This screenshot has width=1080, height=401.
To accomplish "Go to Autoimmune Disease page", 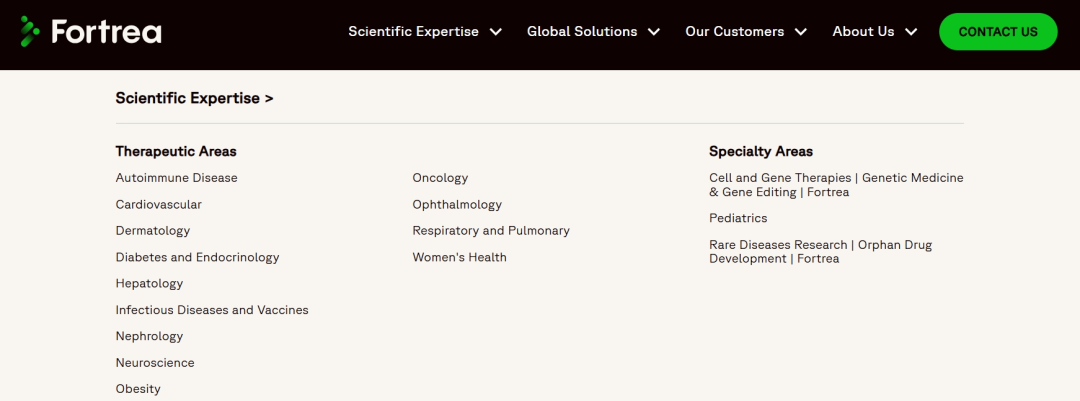I will [176, 178].
